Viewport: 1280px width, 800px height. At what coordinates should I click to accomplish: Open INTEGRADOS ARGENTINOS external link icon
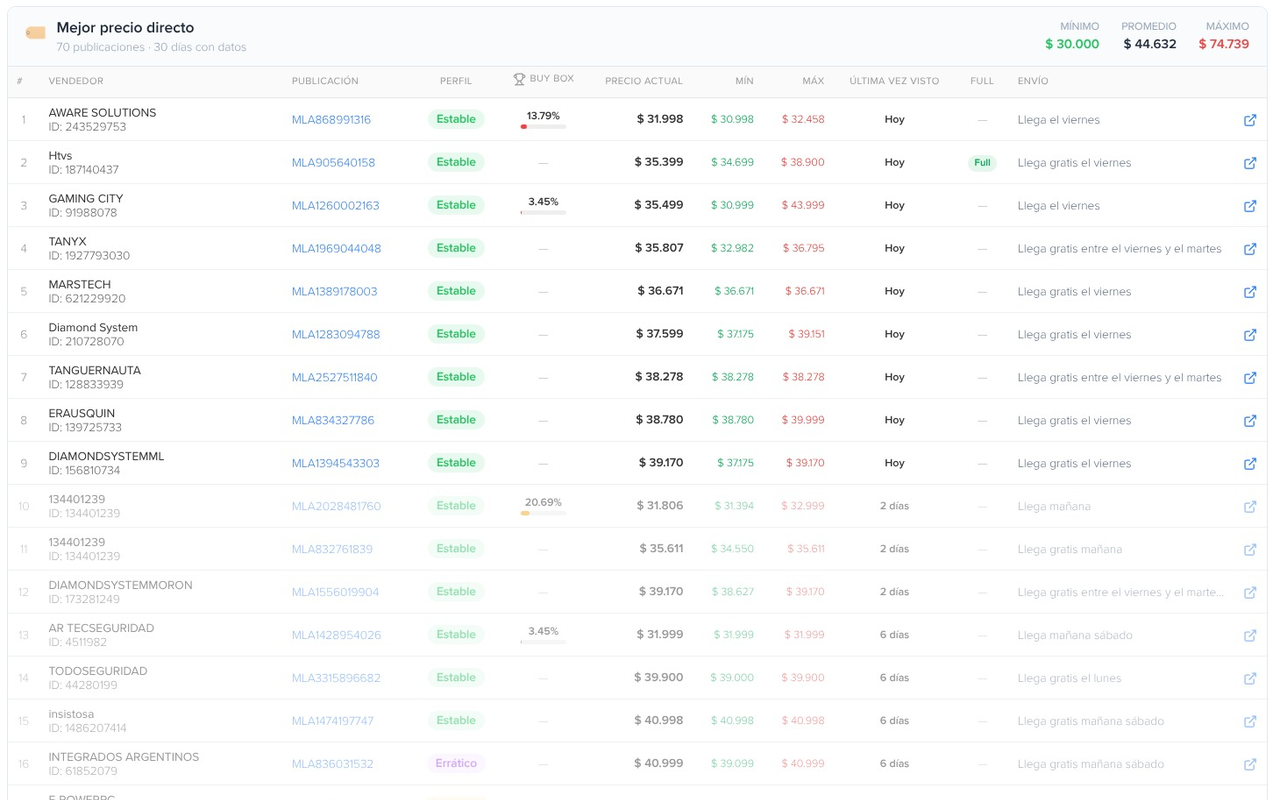coord(1250,765)
